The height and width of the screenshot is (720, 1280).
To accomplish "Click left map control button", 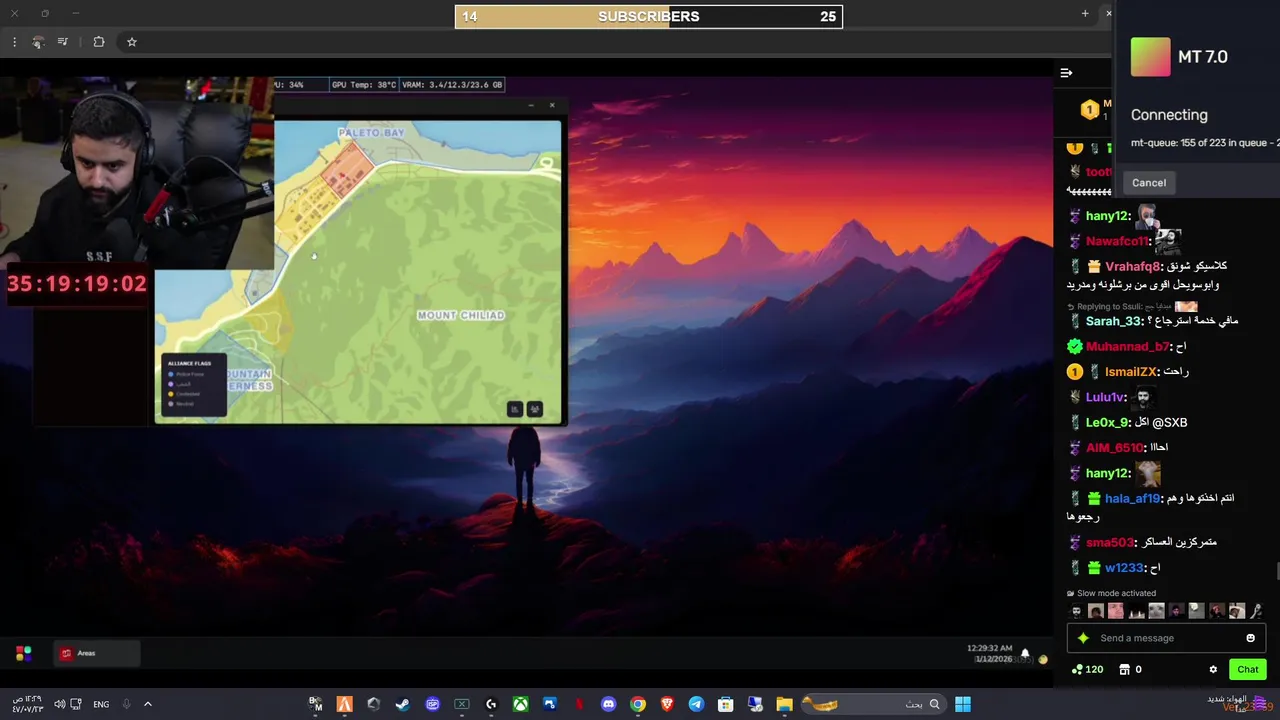I will [x=514, y=408].
